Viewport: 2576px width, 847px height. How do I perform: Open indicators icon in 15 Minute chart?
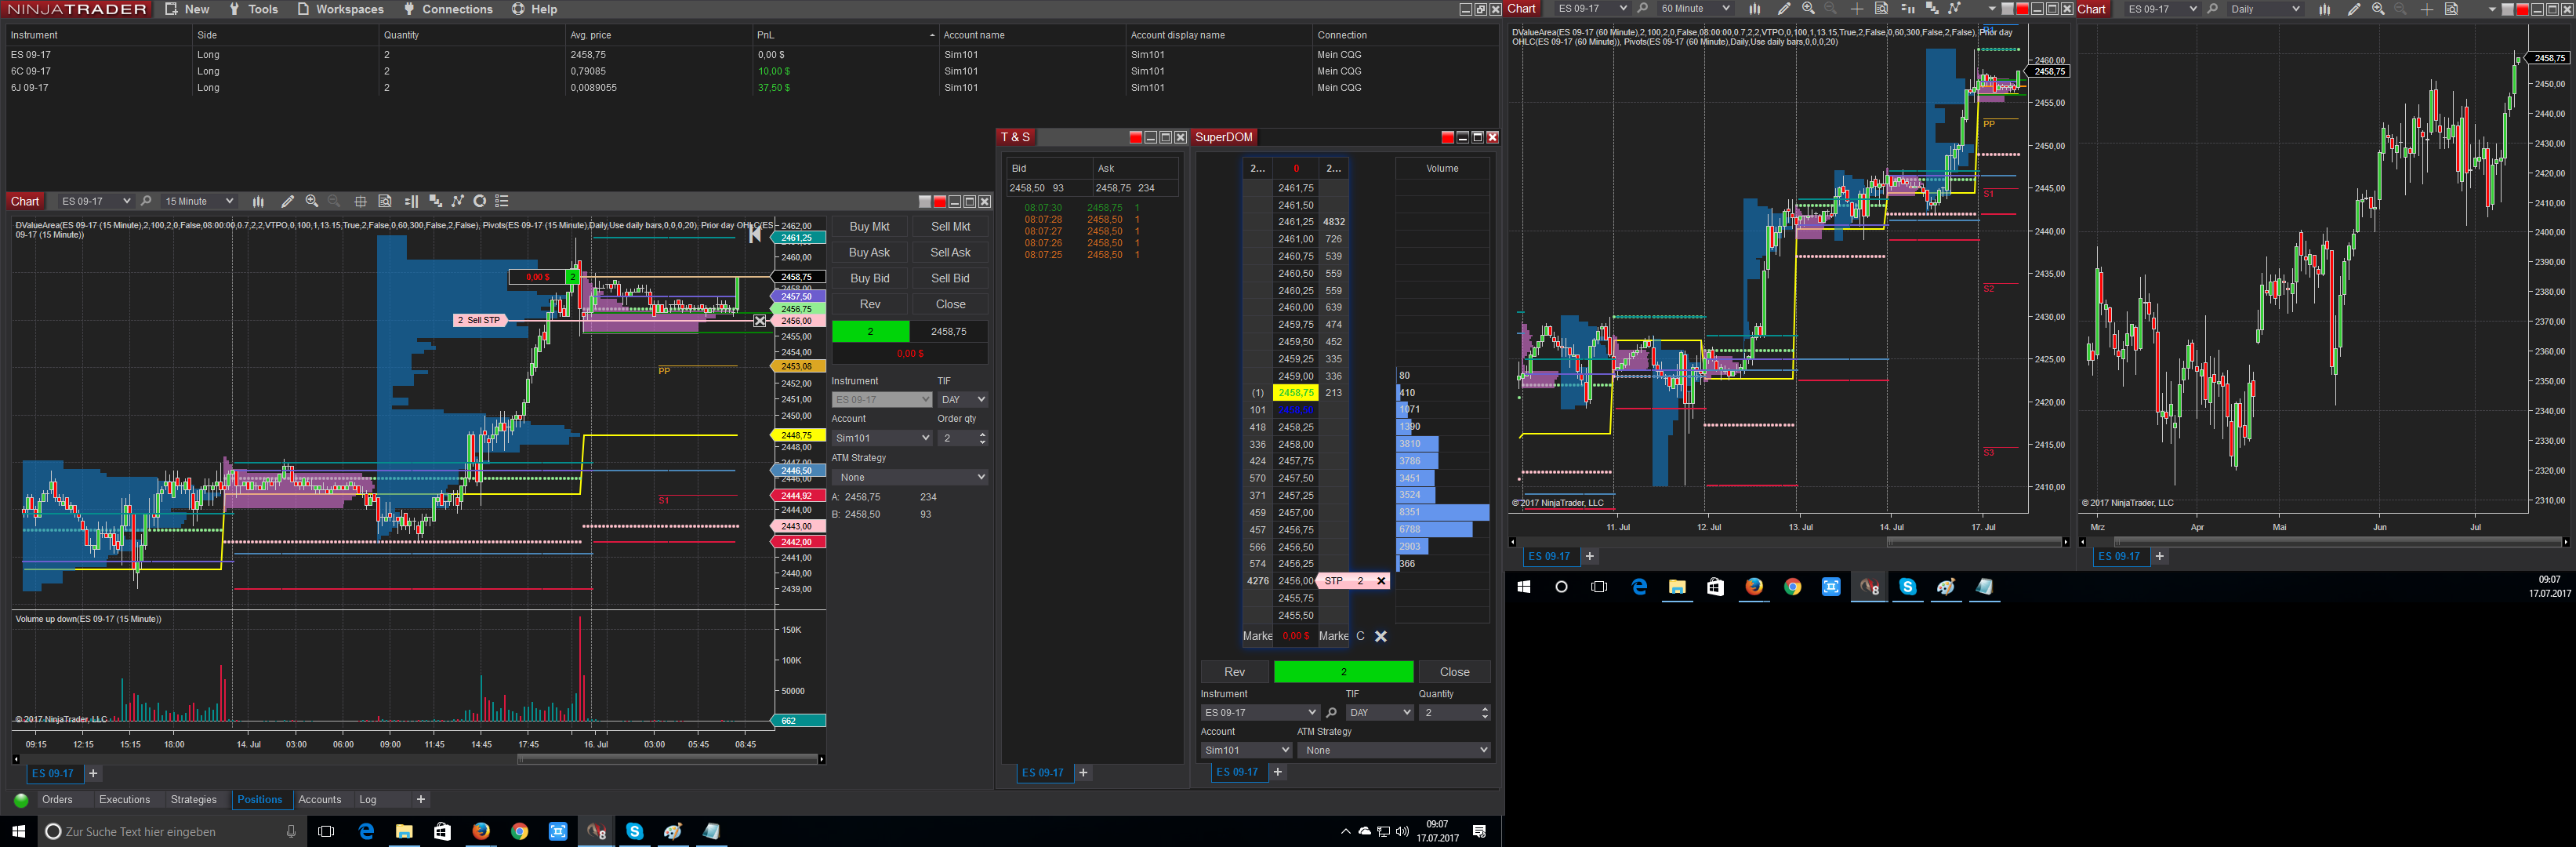point(458,201)
